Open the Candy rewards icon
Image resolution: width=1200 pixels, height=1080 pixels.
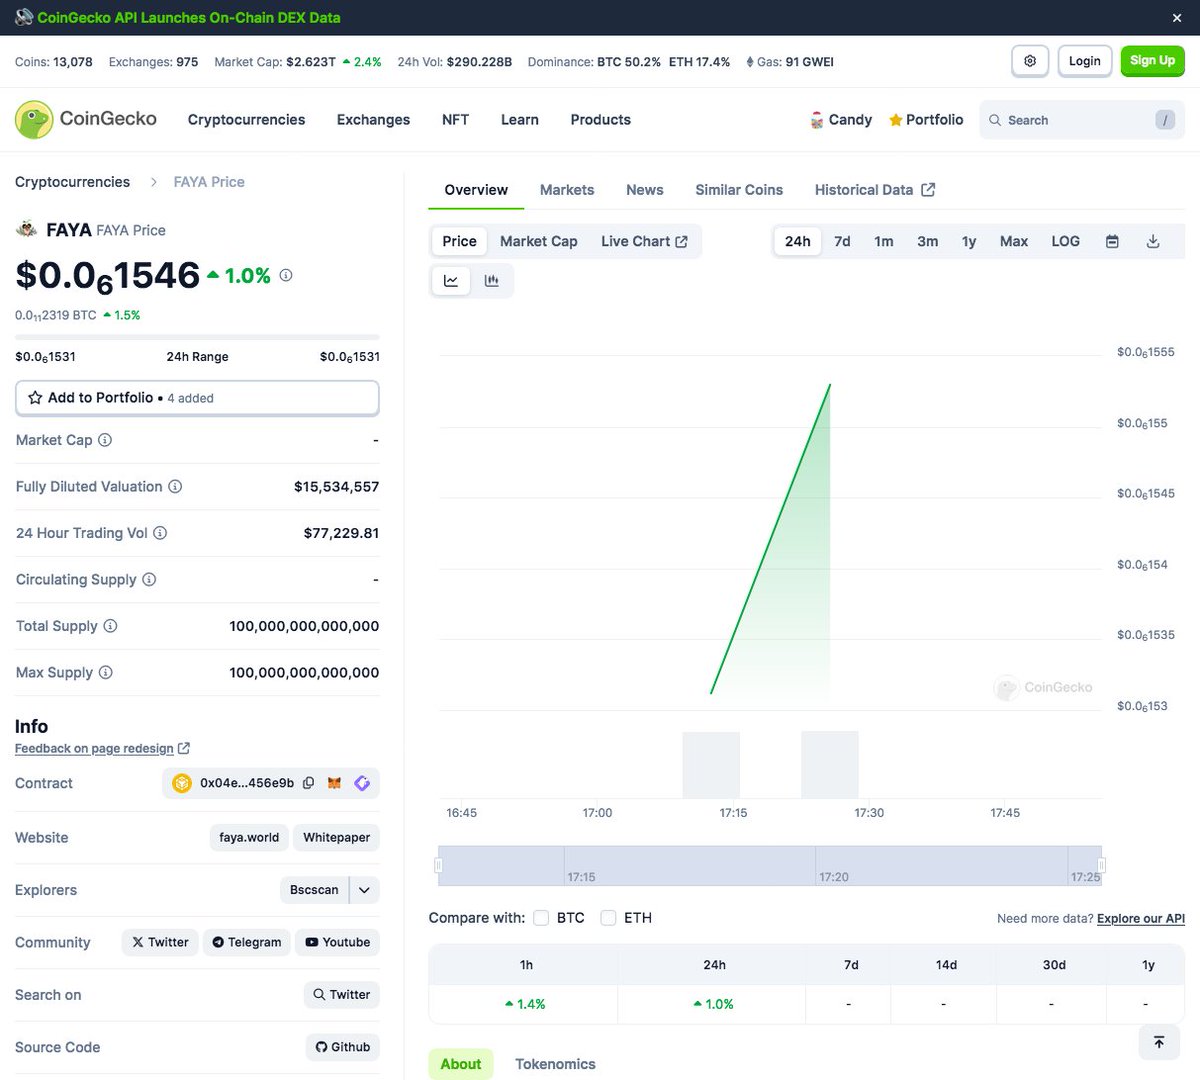click(x=817, y=120)
